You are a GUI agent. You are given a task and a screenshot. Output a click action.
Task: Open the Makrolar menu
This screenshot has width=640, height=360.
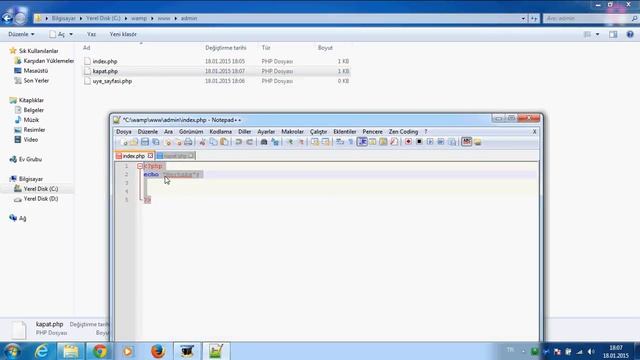[293, 132]
